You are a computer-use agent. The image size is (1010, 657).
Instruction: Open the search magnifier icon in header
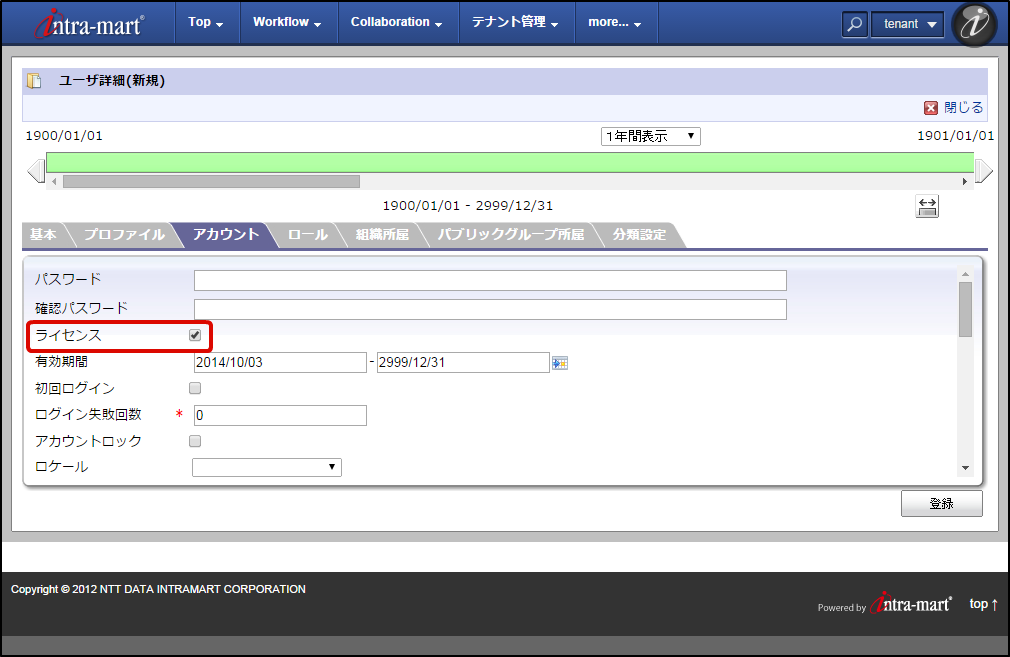(854, 24)
